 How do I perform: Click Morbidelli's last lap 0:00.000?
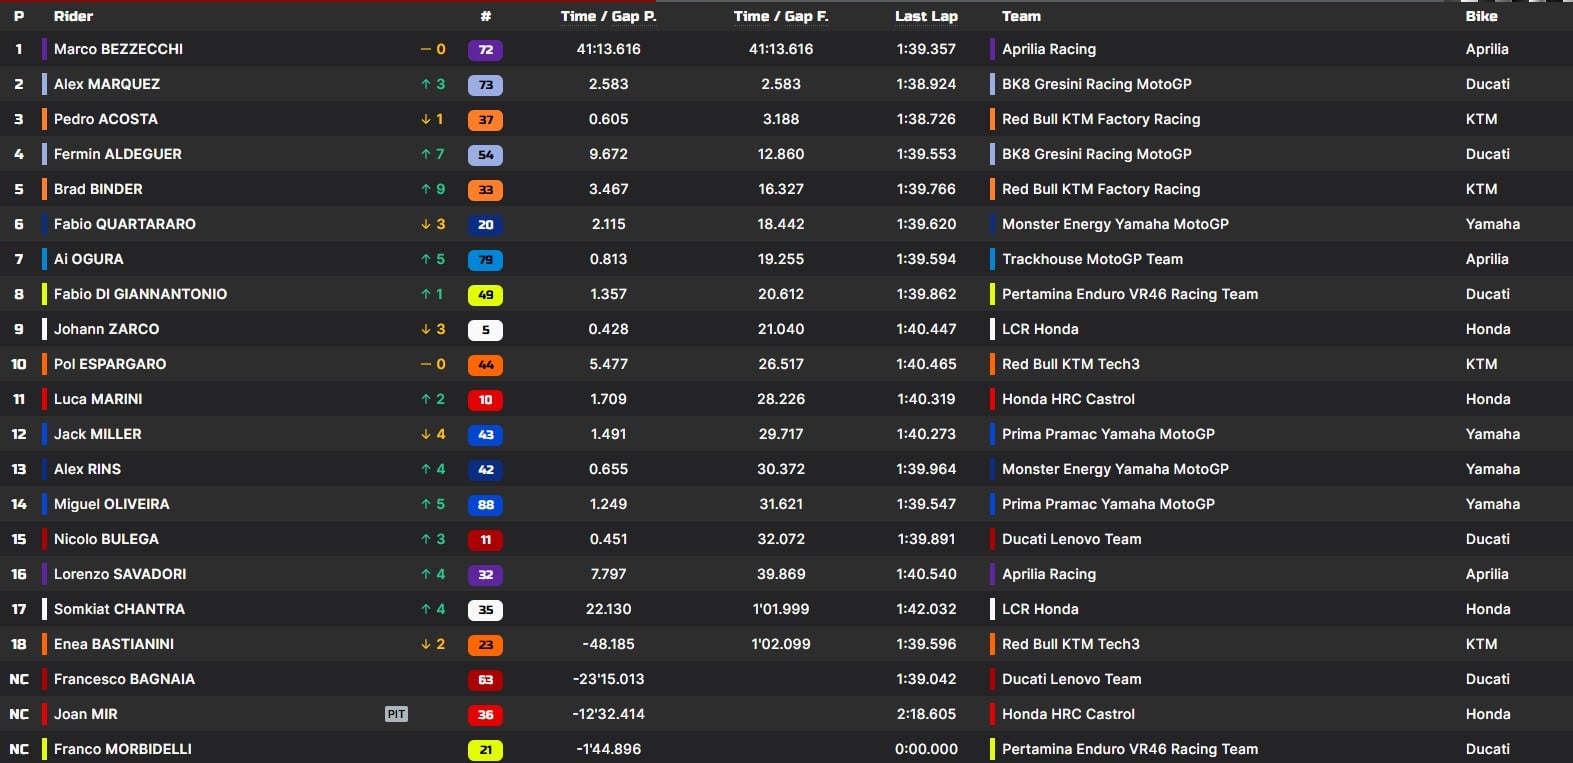click(x=926, y=749)
